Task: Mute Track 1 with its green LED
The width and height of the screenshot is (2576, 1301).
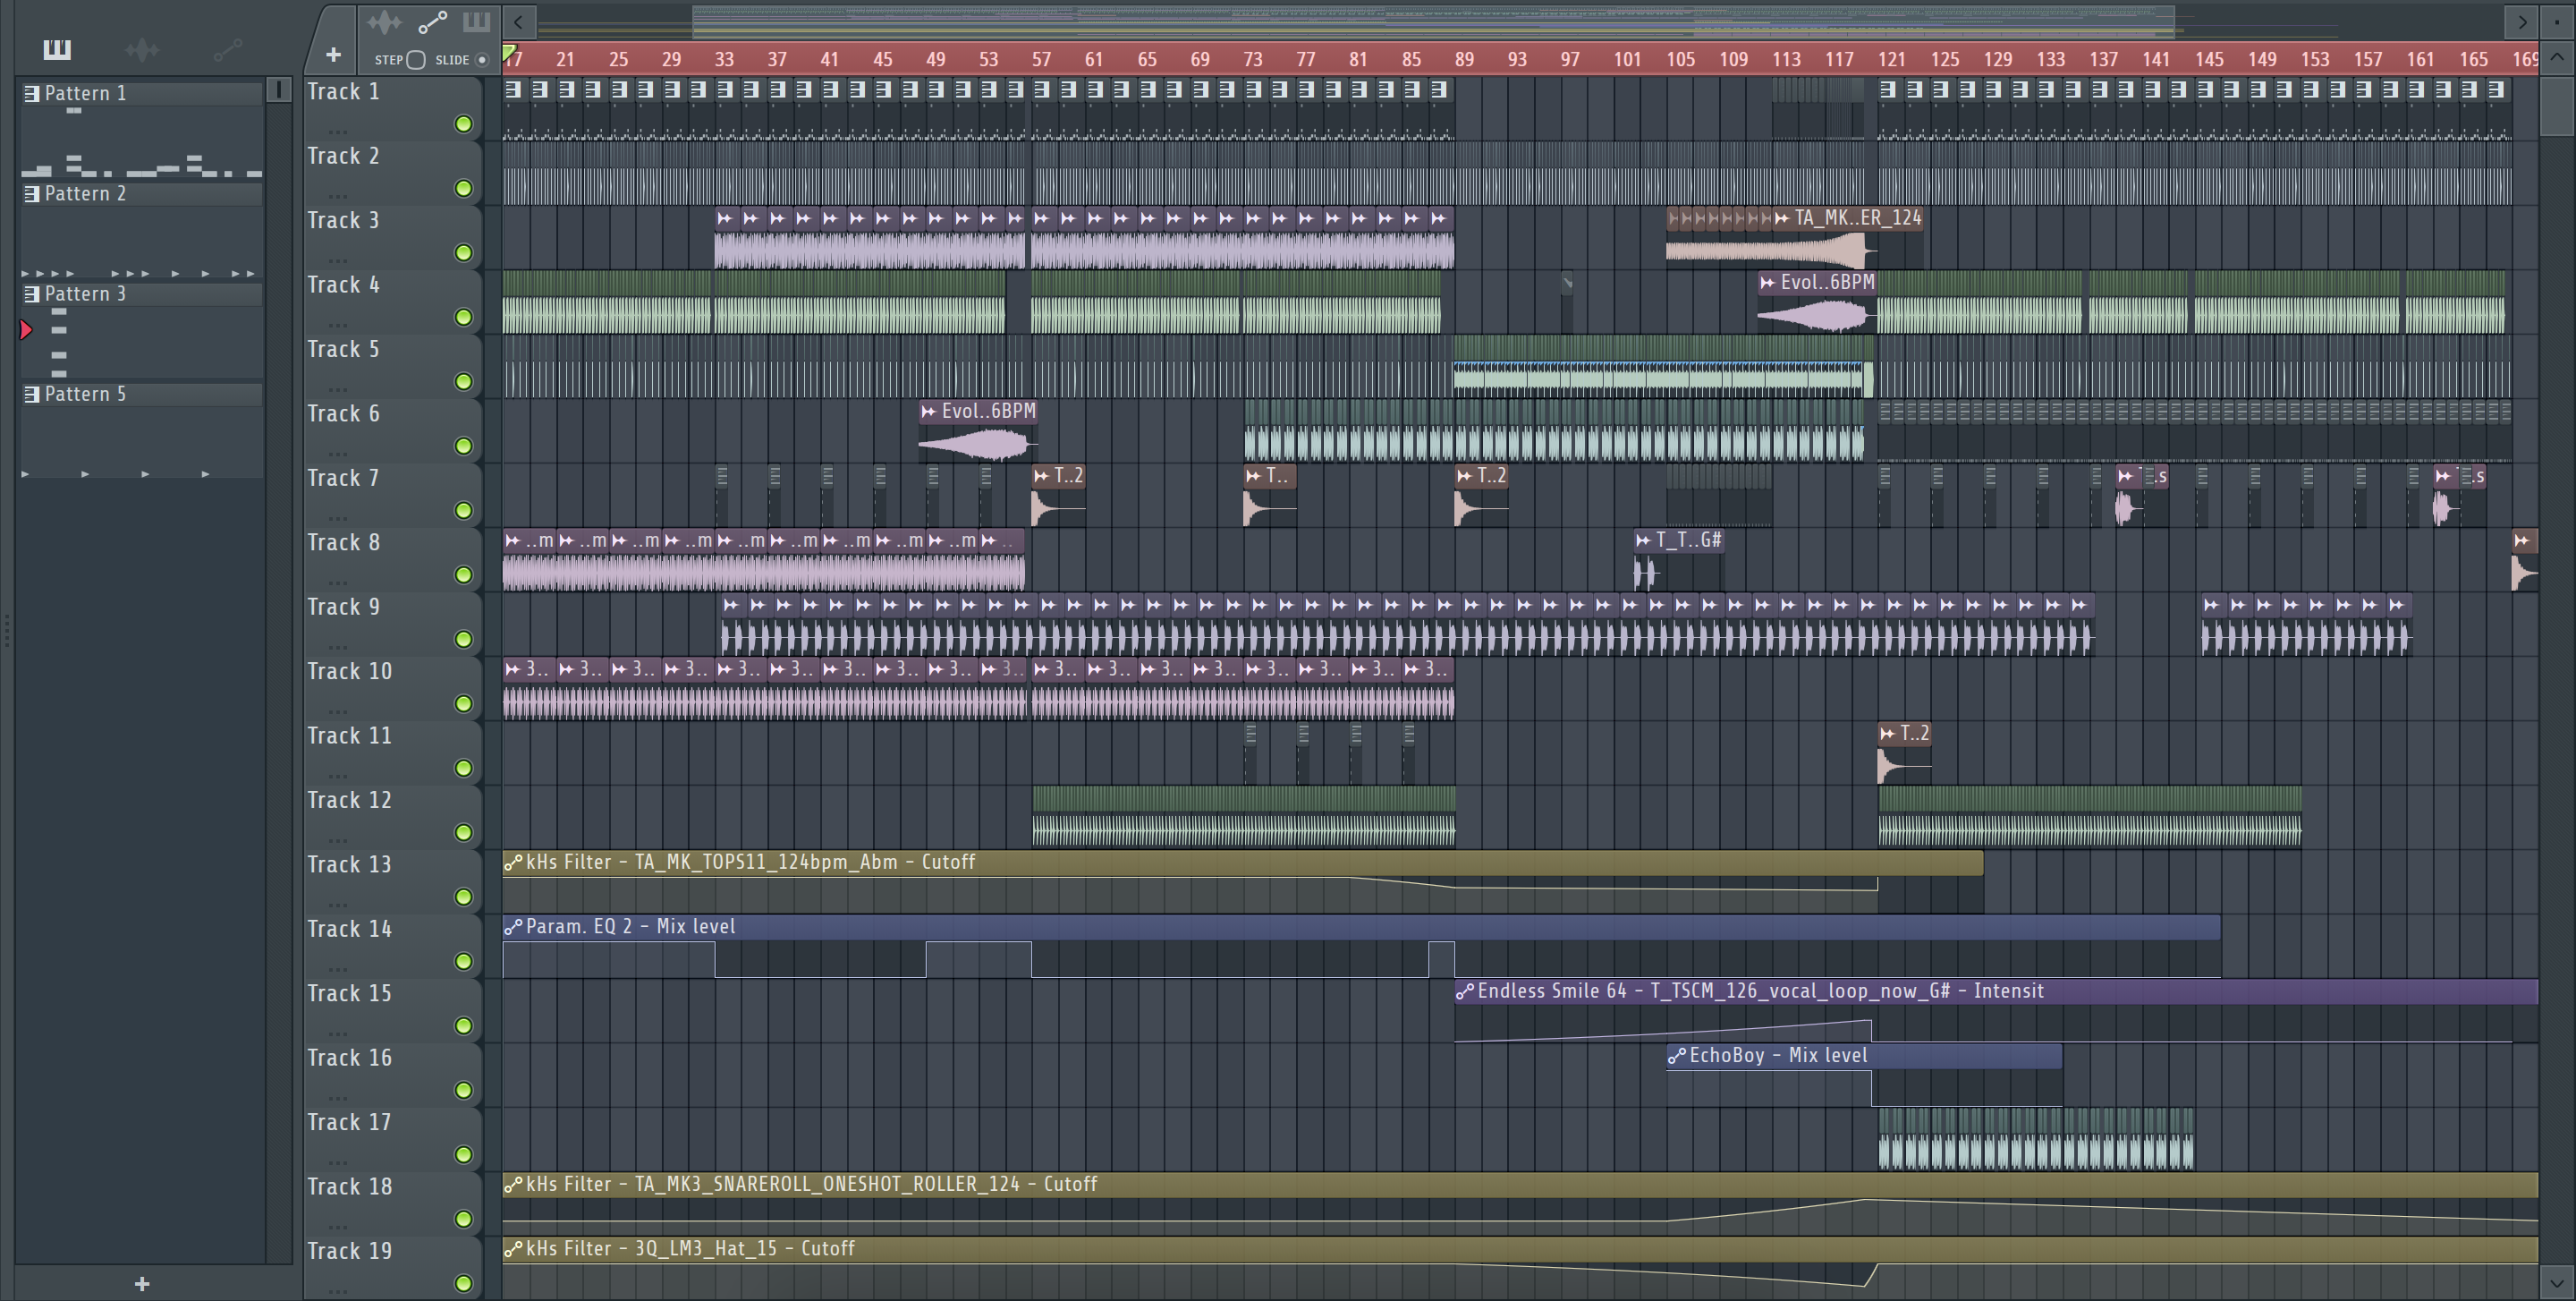Action: [x=463, y=124]
